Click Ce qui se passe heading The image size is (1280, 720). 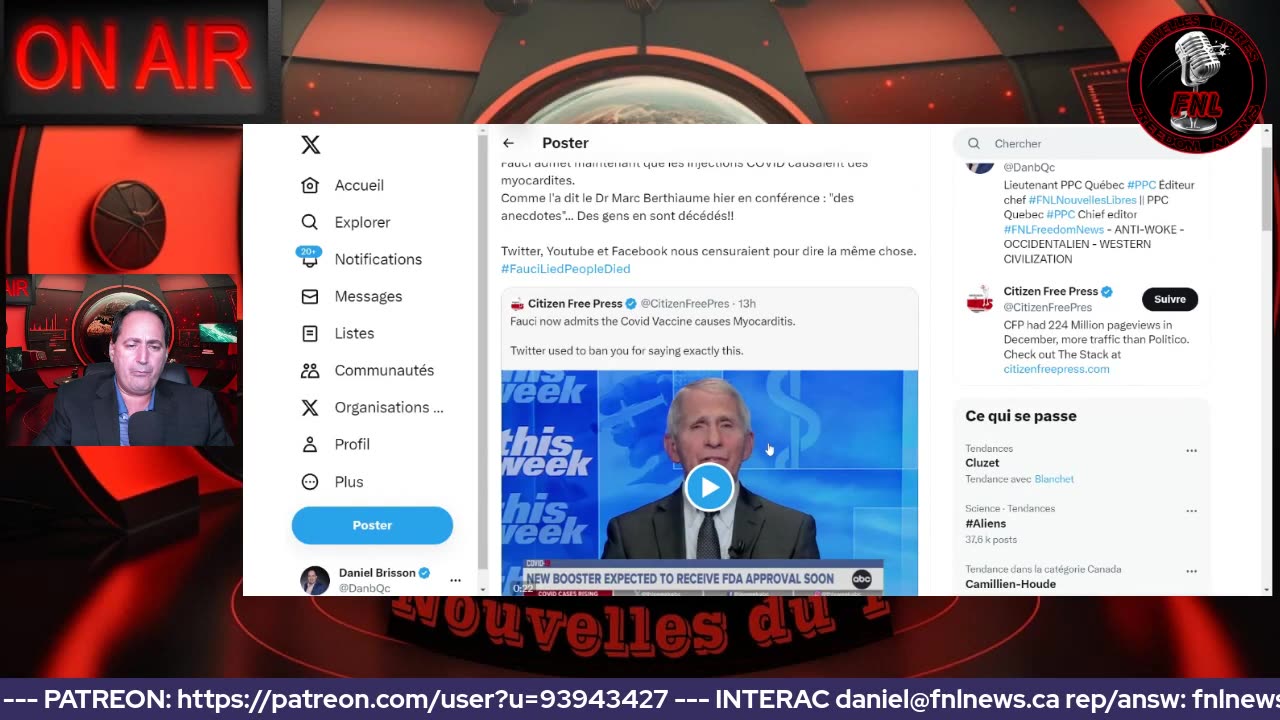1021,416
